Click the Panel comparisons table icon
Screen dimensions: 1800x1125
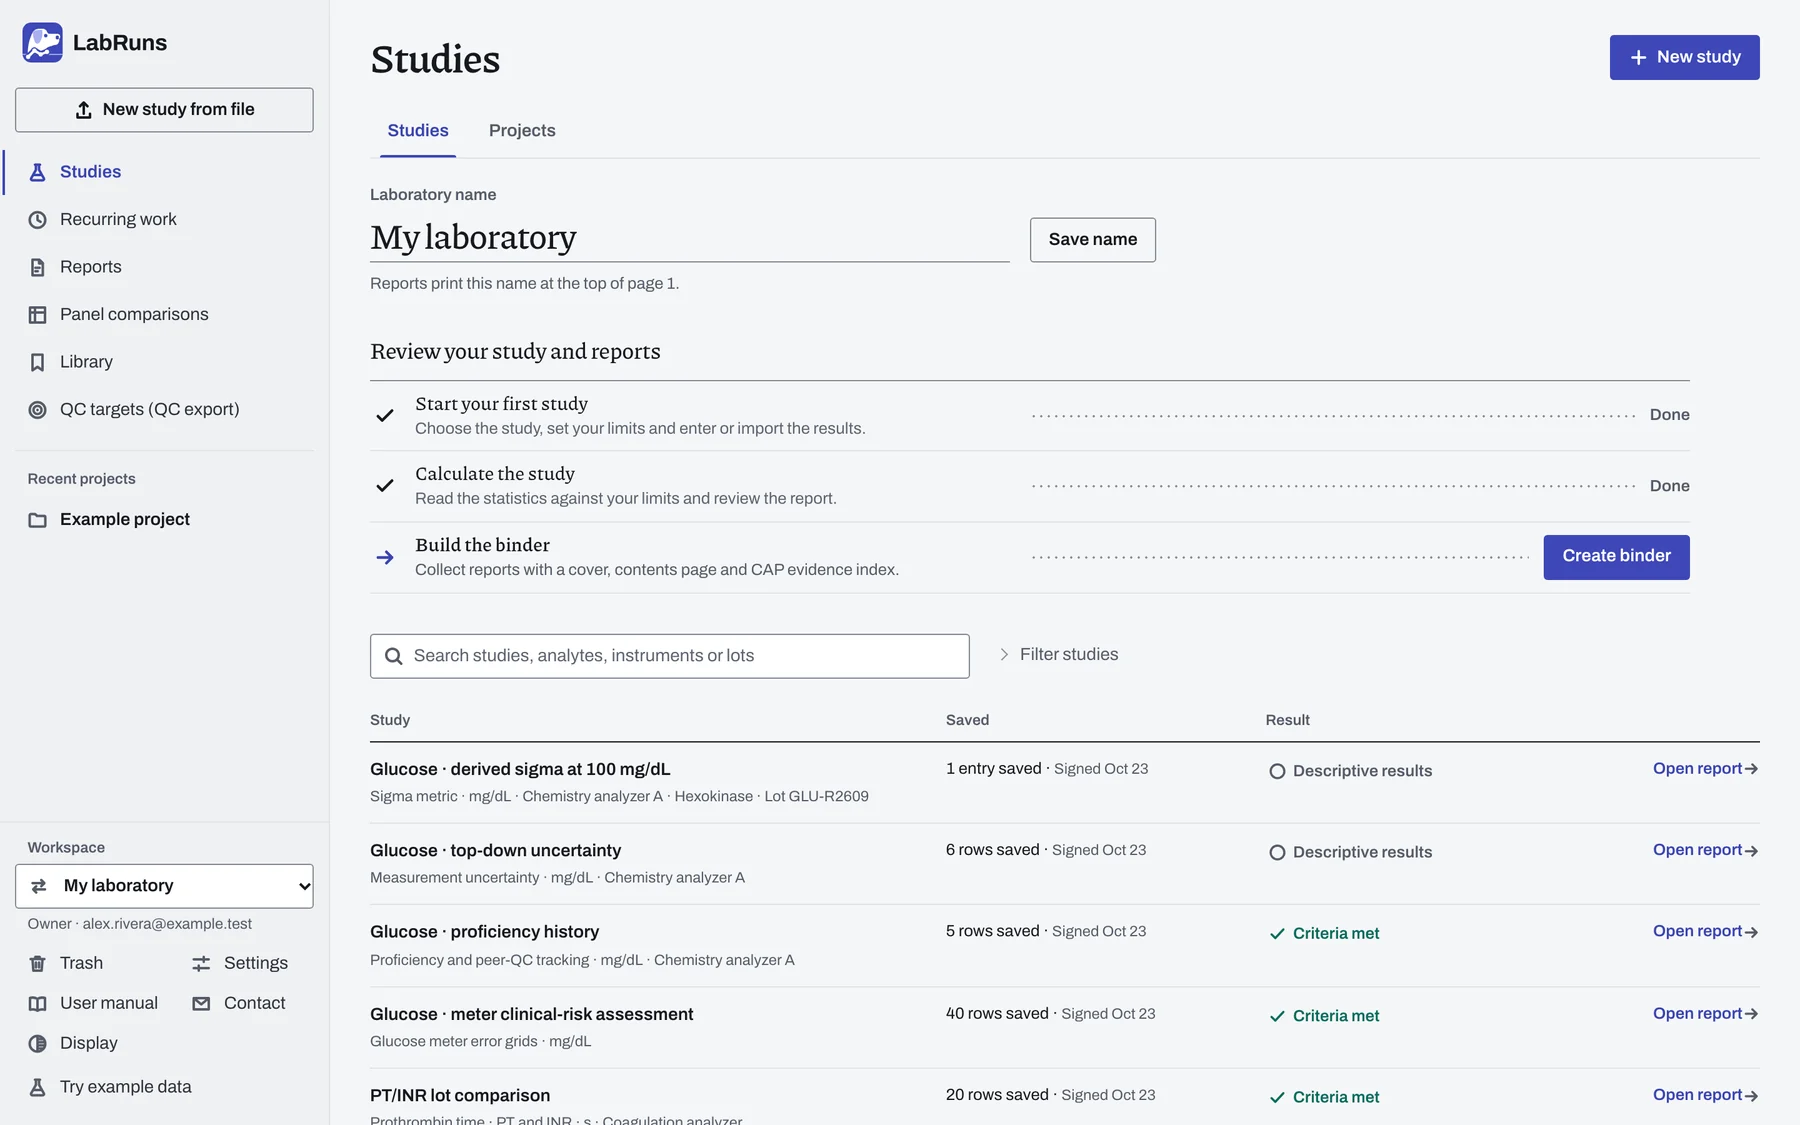37,315
